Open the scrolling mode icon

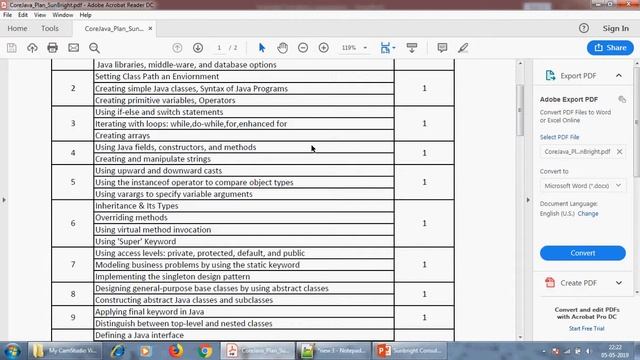412,48
